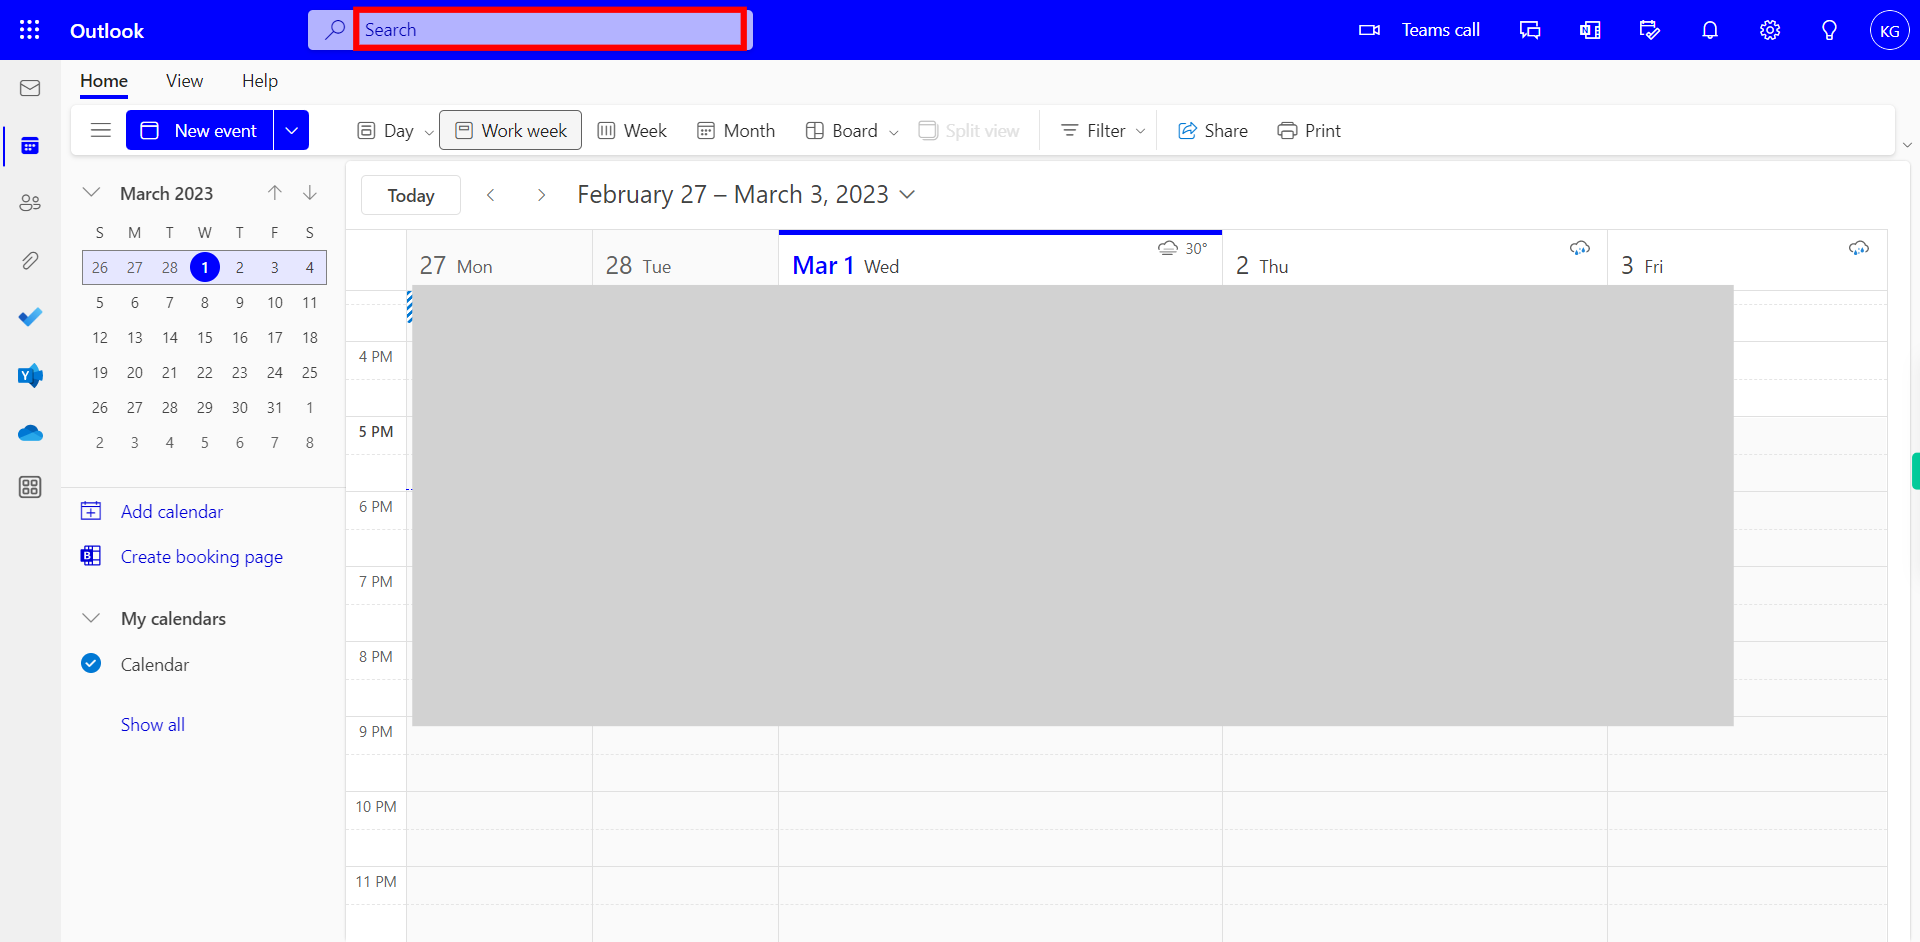Open the Board dropdown arrow
Viewport: 1920px width, 942px height.
click(893, 132)
